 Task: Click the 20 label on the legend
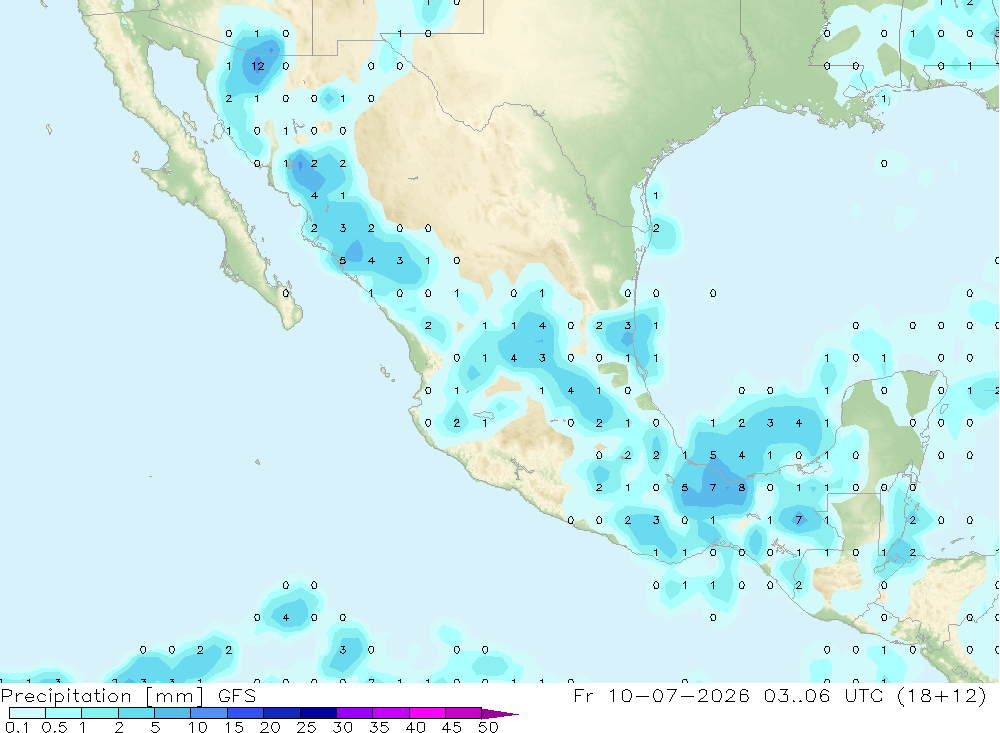[x=270, y=727]
